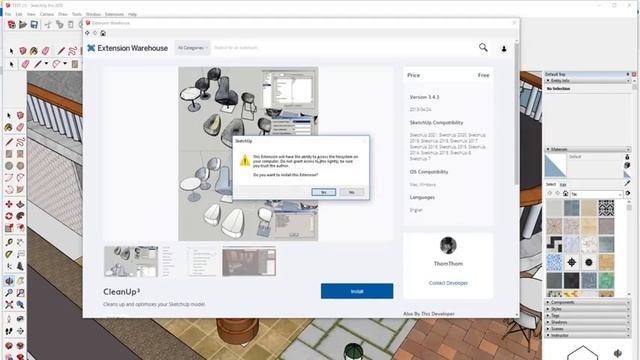Switch to the Select tab in Materials
Viewport: 640px width, 360px height.
point(551,184)
